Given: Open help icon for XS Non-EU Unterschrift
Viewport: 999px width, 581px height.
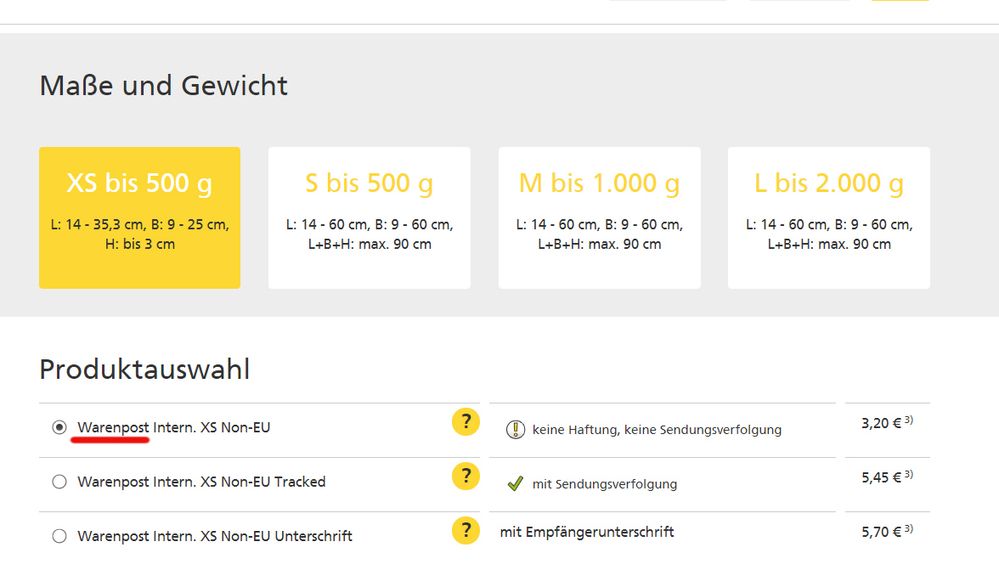Looking at the screenshot, I should point(465,531).
